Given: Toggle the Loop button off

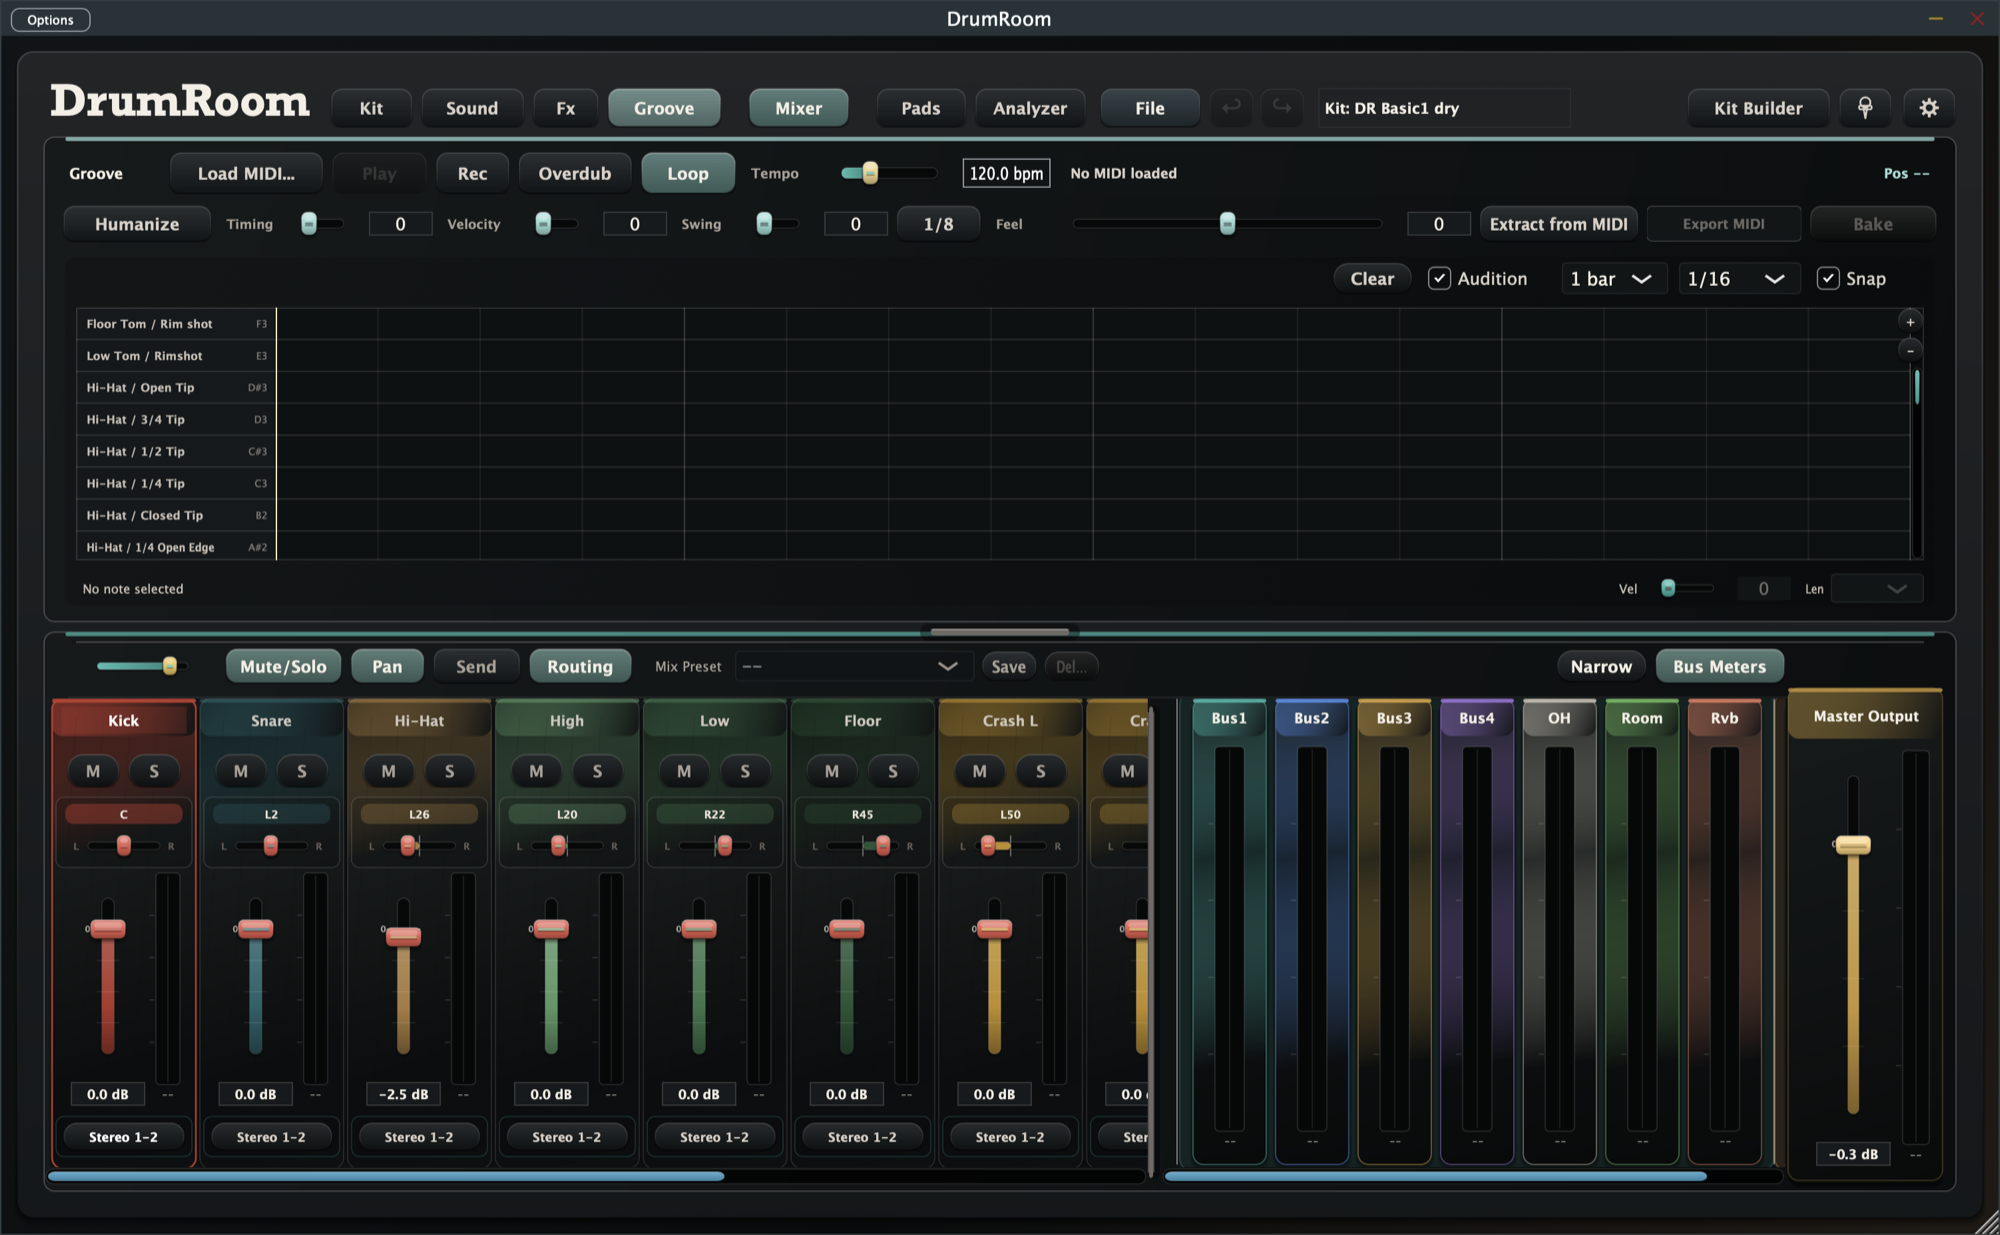Looking at the screenshot, I should [688, 173].
